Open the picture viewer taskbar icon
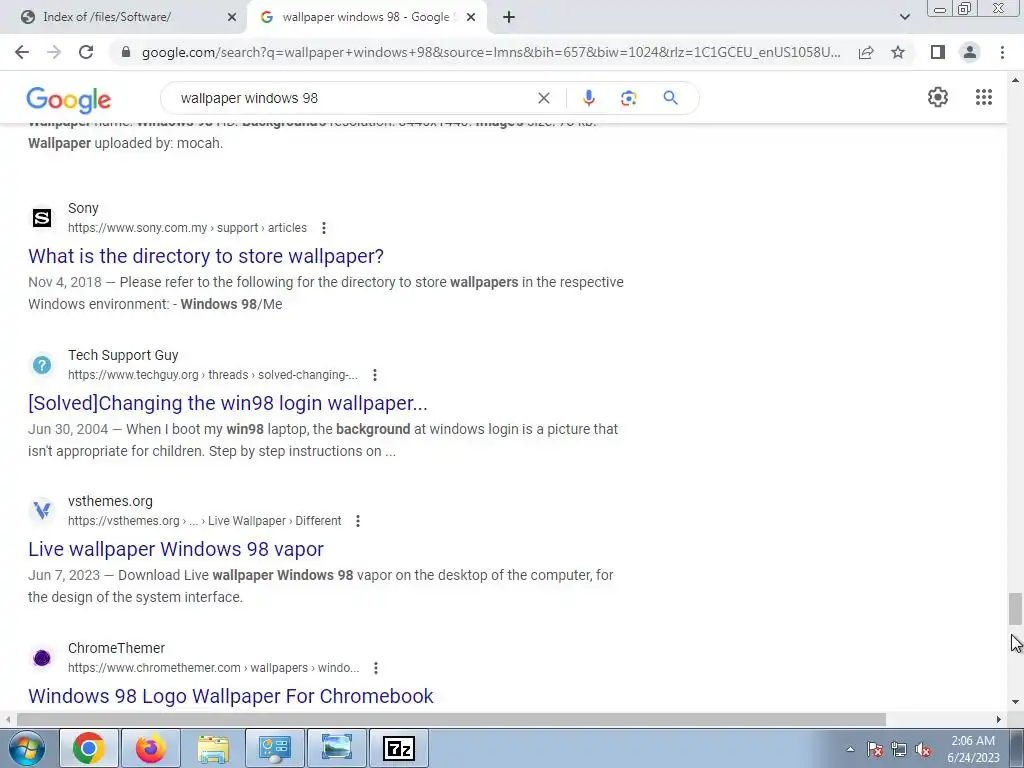The height and width of the screenshot is (768, 1024). click(x=337, y=748)
